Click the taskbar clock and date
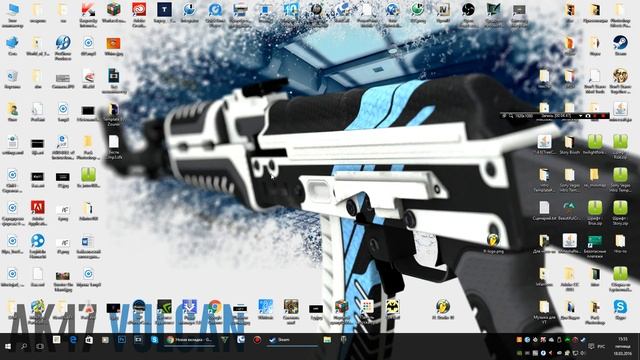Screen dimensions: 640x360 click(623, 346)
